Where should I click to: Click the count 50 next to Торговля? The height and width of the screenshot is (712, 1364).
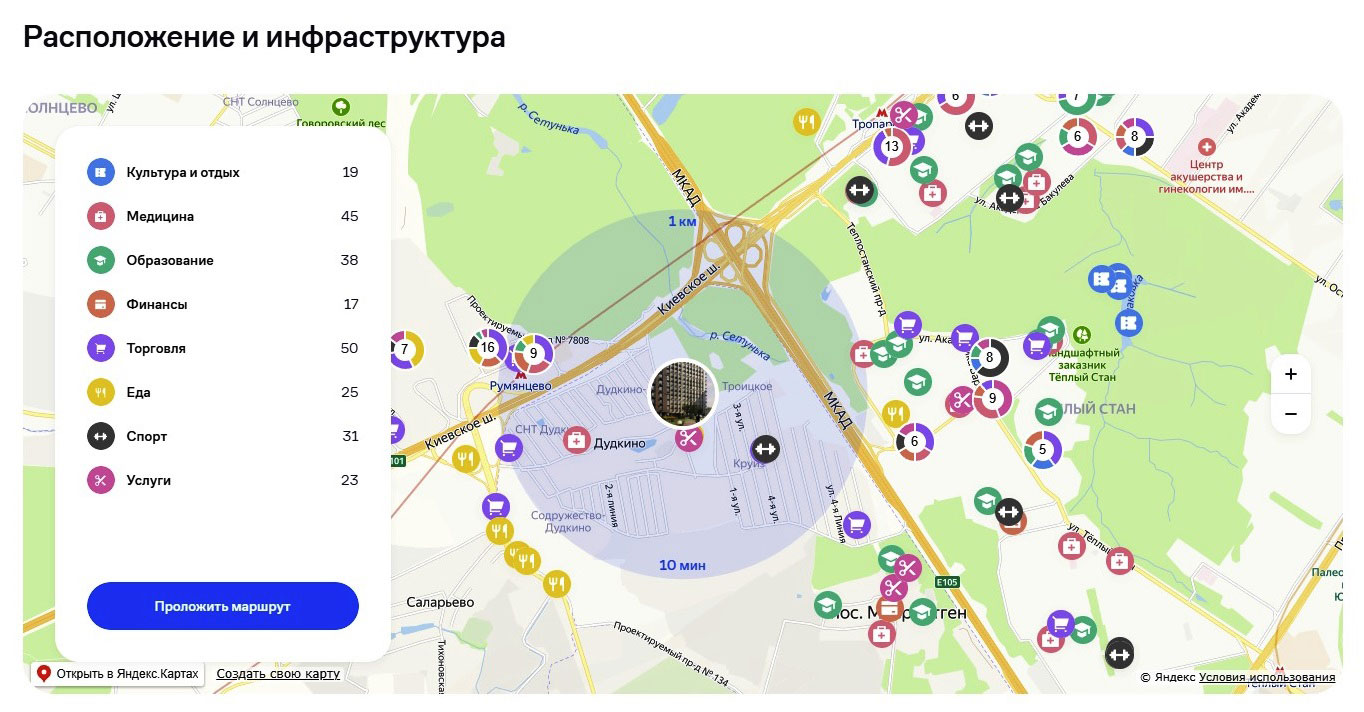point(349,349)
